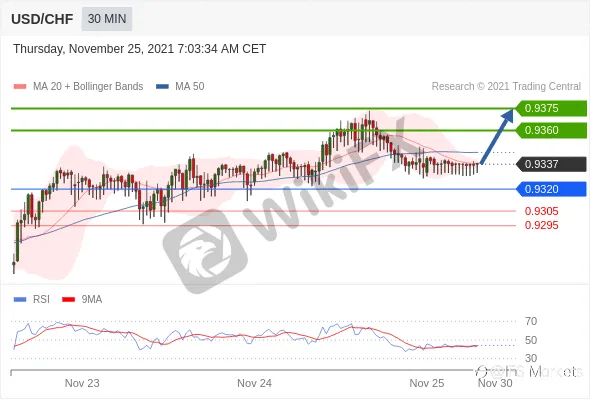Click the RSI legend blue swatch
The width and height of the screenshot is (590, 400).
[x=20, y=300]
